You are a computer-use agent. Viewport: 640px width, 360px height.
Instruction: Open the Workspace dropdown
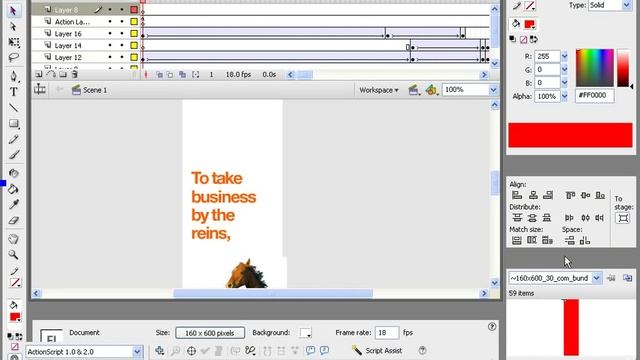[378, 90]
